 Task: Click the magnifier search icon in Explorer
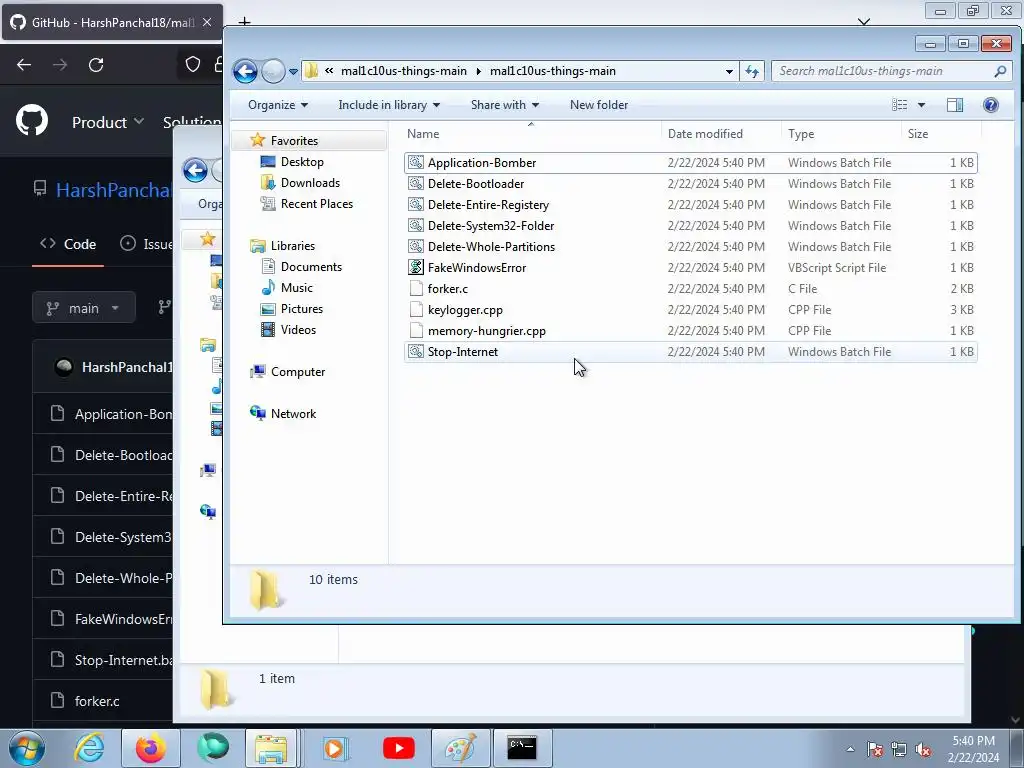(x=1000, y=71)
